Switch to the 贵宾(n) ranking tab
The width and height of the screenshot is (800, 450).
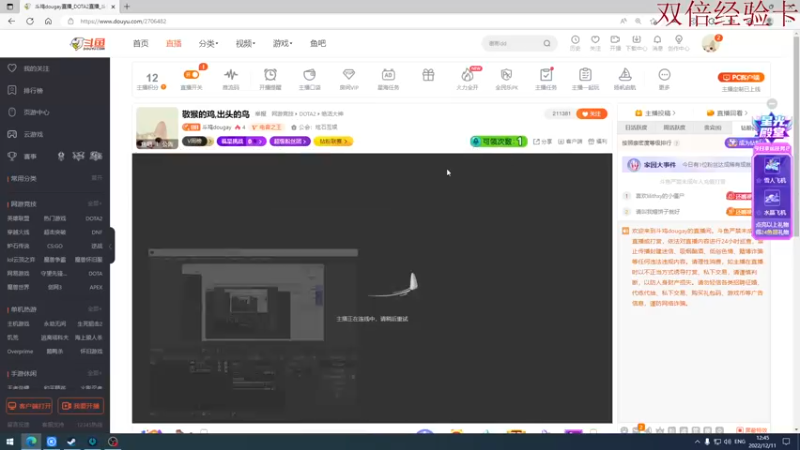[713, 128]
